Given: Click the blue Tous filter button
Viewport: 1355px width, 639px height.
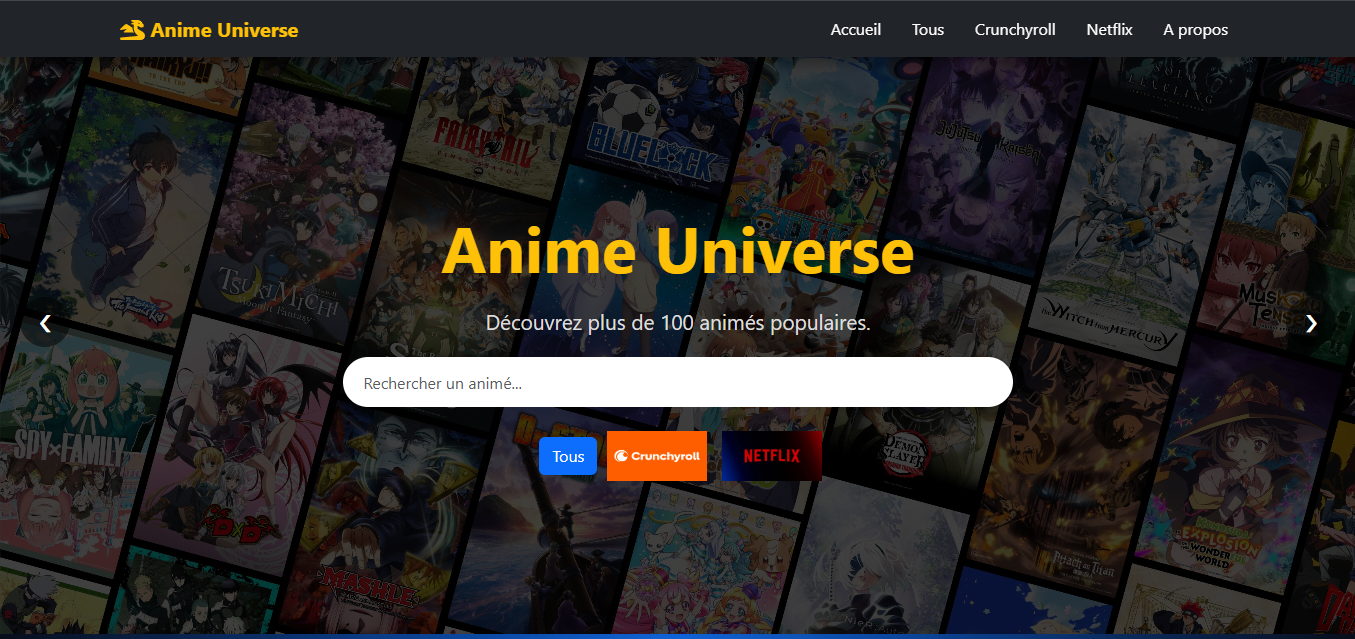Looking at the screenshot, I should tap(568, 456).
